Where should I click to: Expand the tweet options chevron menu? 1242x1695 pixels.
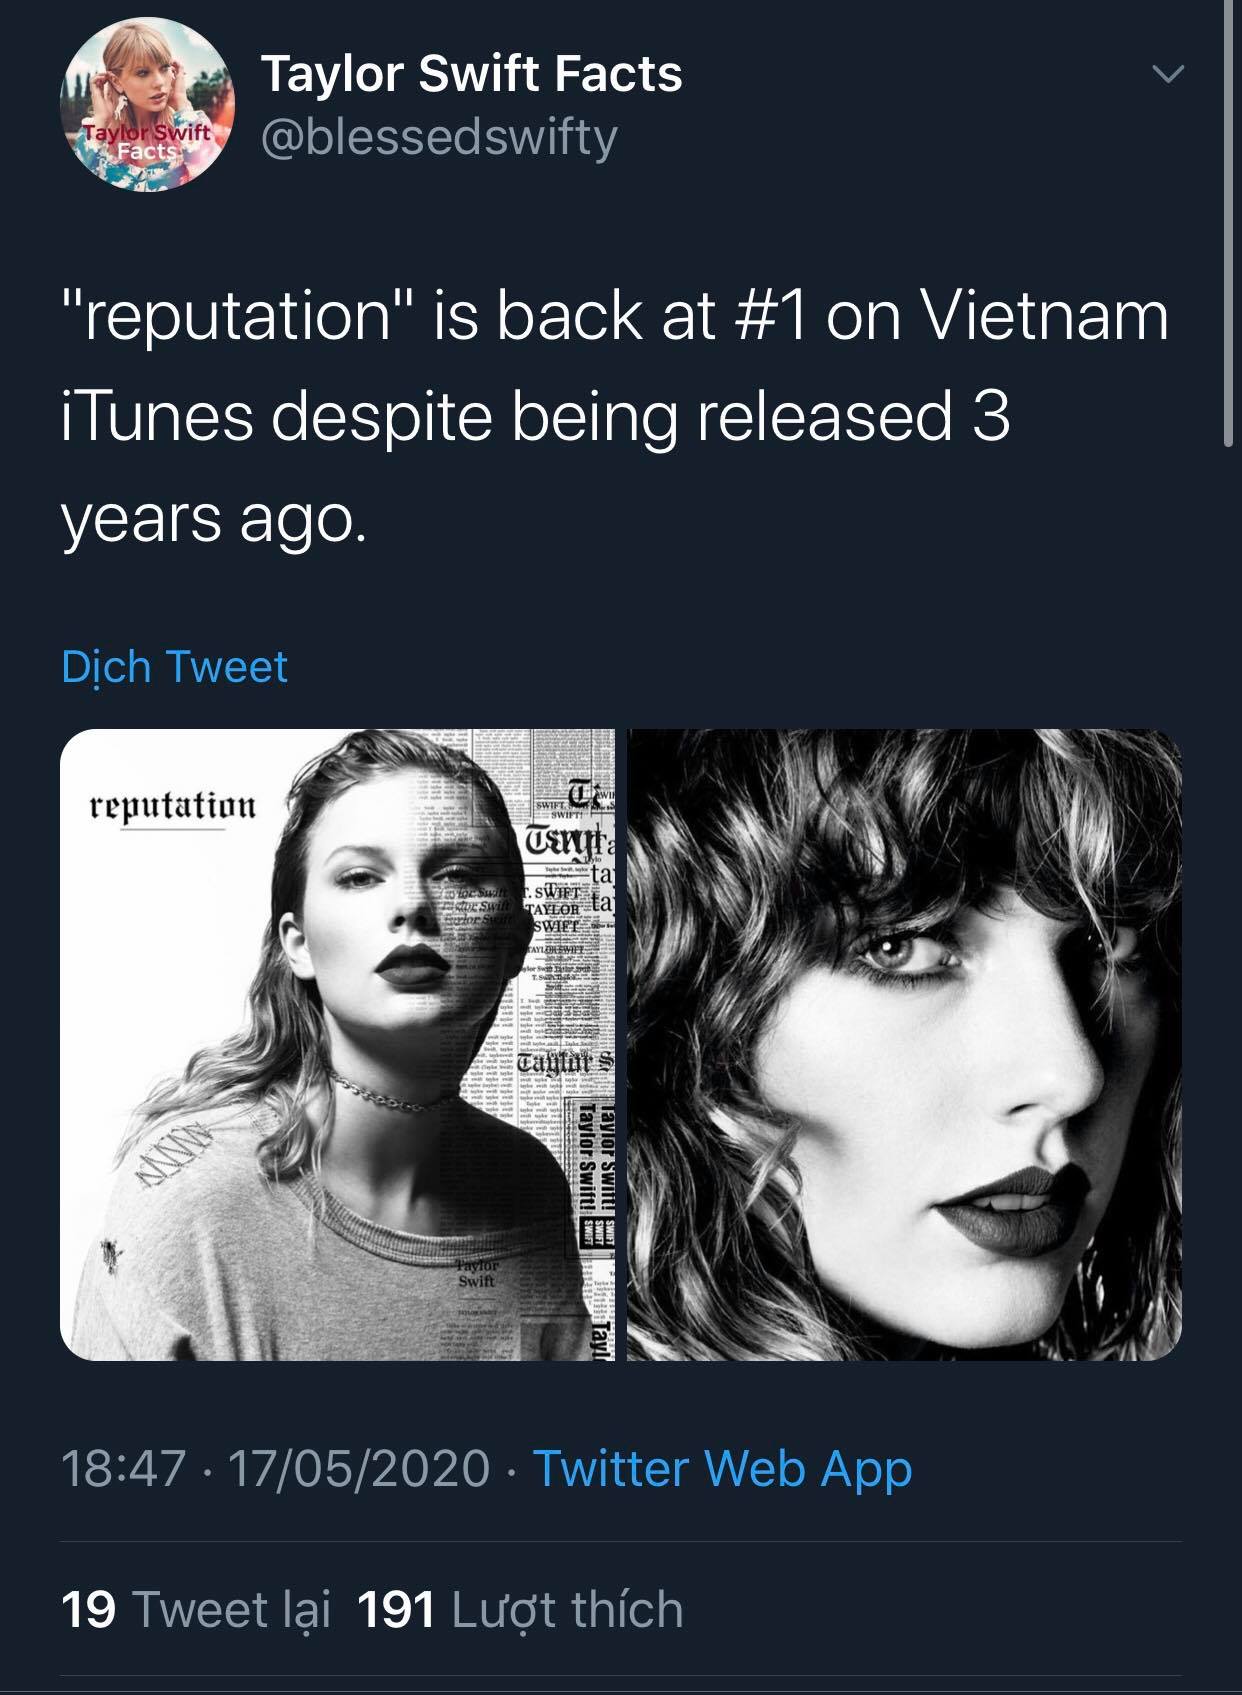point(1167,75)
